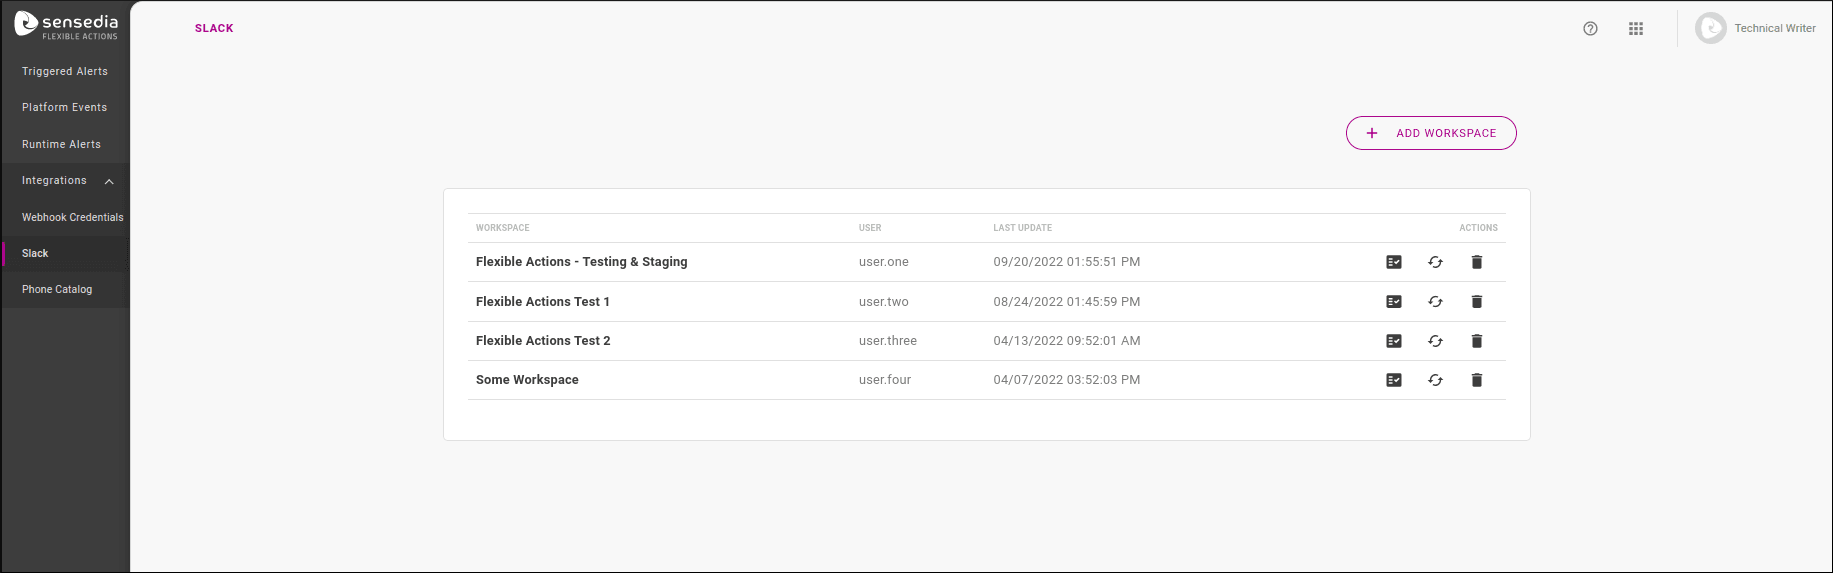Click user.four cell
This screenshot has height=573, width=1833.
click(x=885, y=380)
